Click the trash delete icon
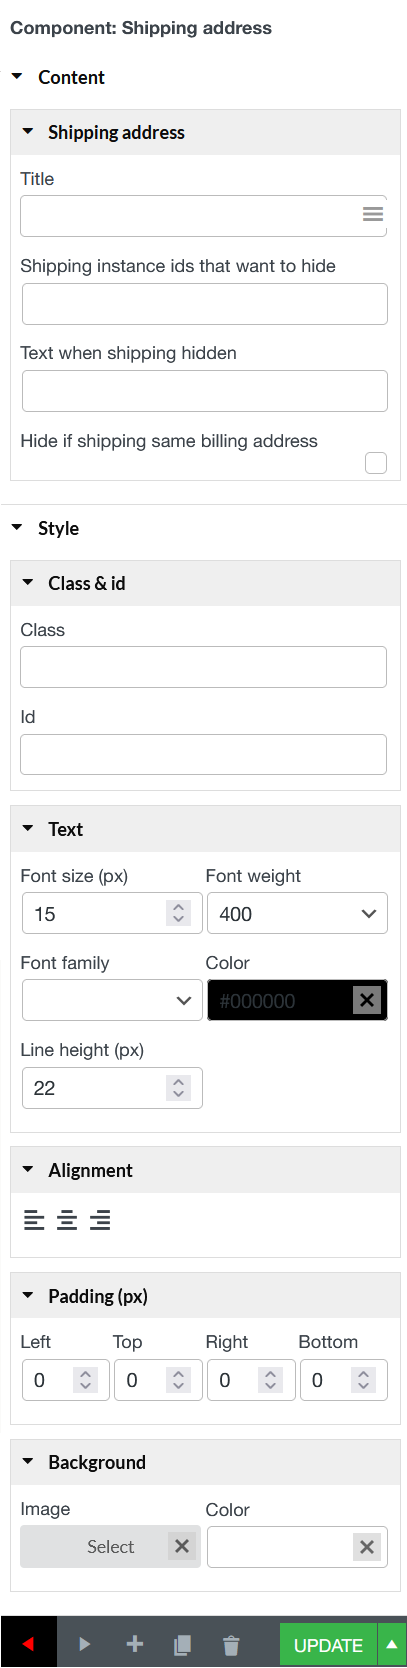 [x=231, y=1644]
